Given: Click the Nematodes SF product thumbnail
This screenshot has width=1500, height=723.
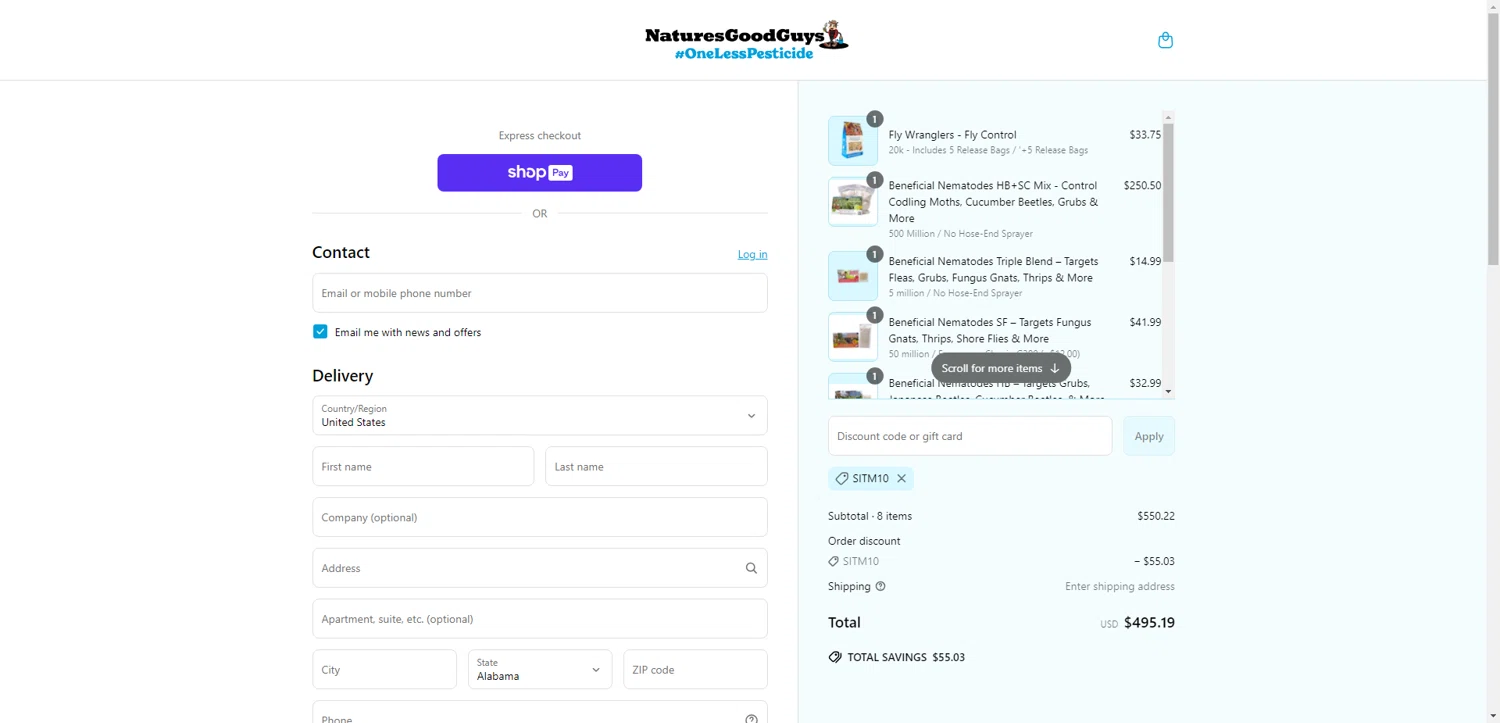Looking at the screenshot, I should (853, 337).
